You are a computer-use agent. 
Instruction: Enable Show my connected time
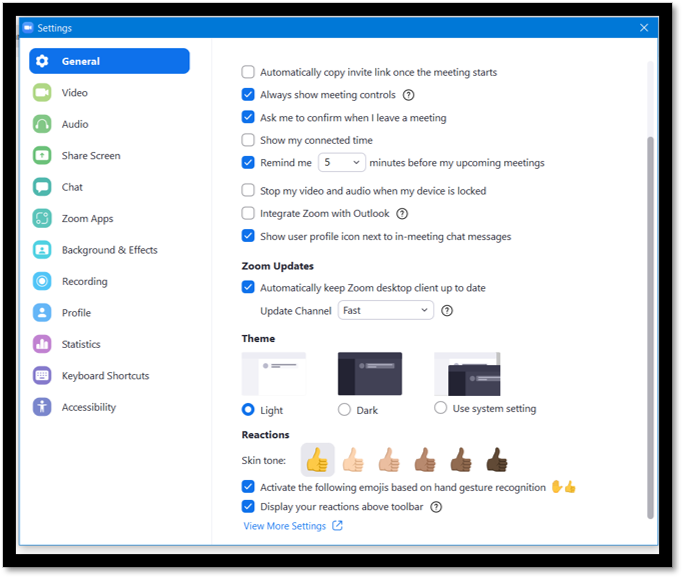[x=248, y=140]
